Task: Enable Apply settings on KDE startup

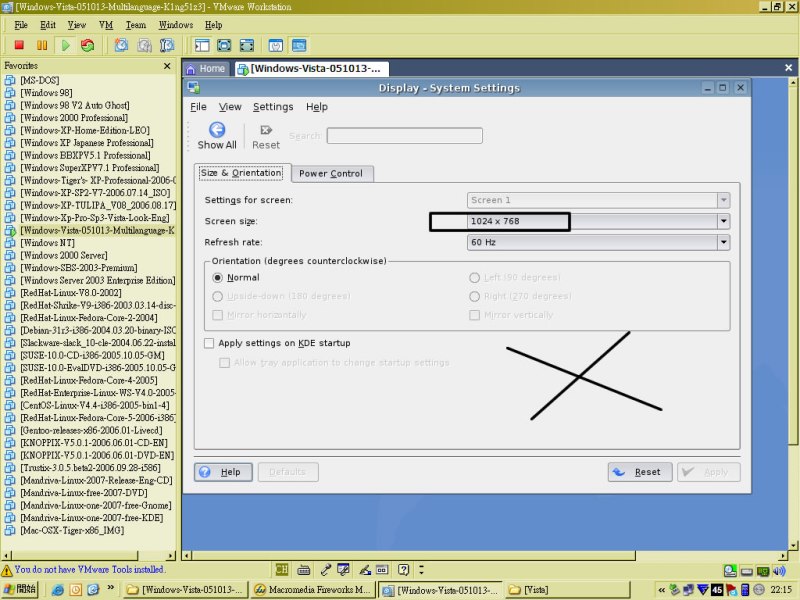Action: [x=209, y=343]
